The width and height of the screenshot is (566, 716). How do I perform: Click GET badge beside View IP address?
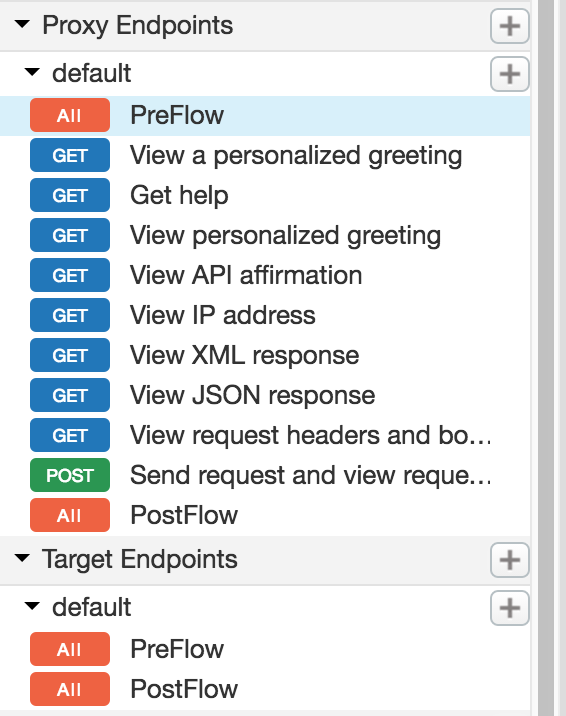70,316
